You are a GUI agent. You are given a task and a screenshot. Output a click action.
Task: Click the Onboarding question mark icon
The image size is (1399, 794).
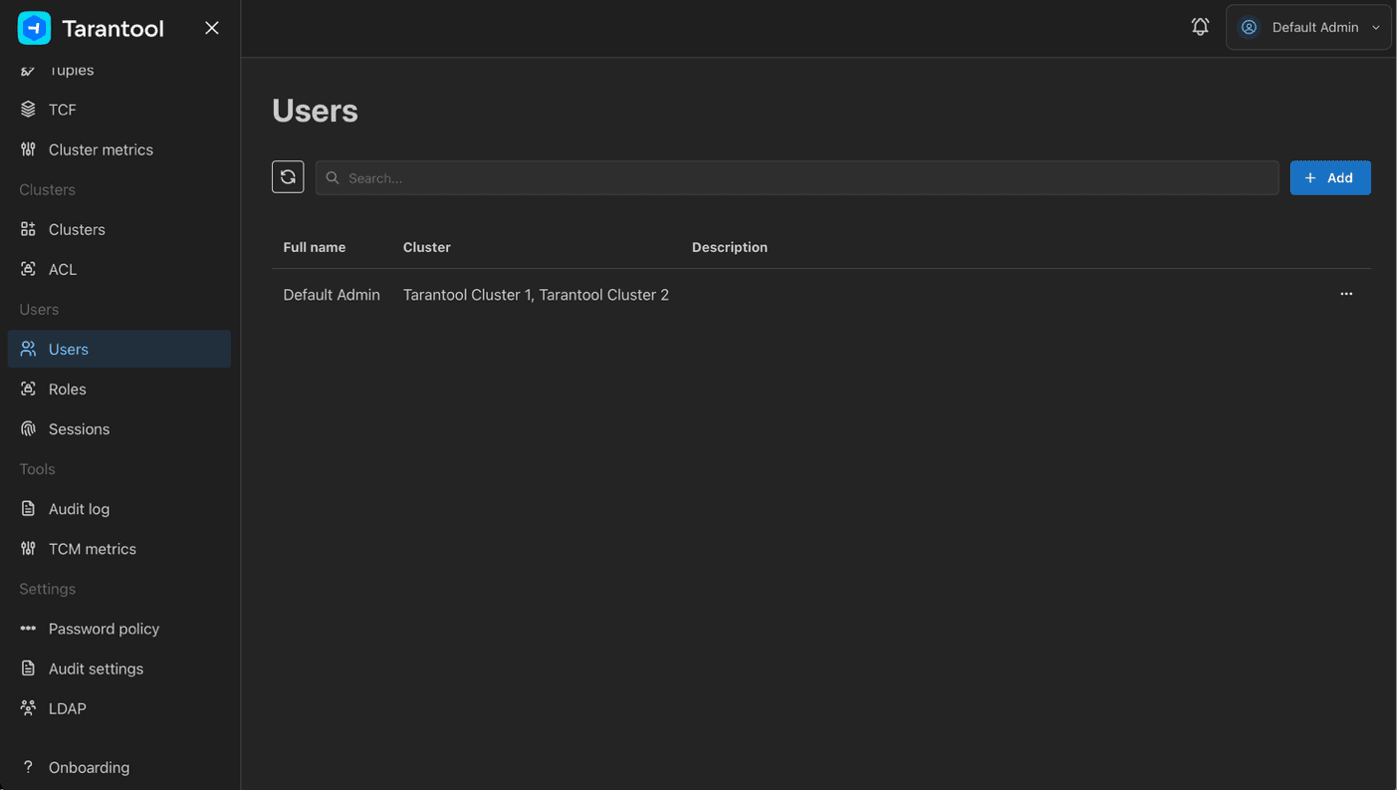point(28,767)
